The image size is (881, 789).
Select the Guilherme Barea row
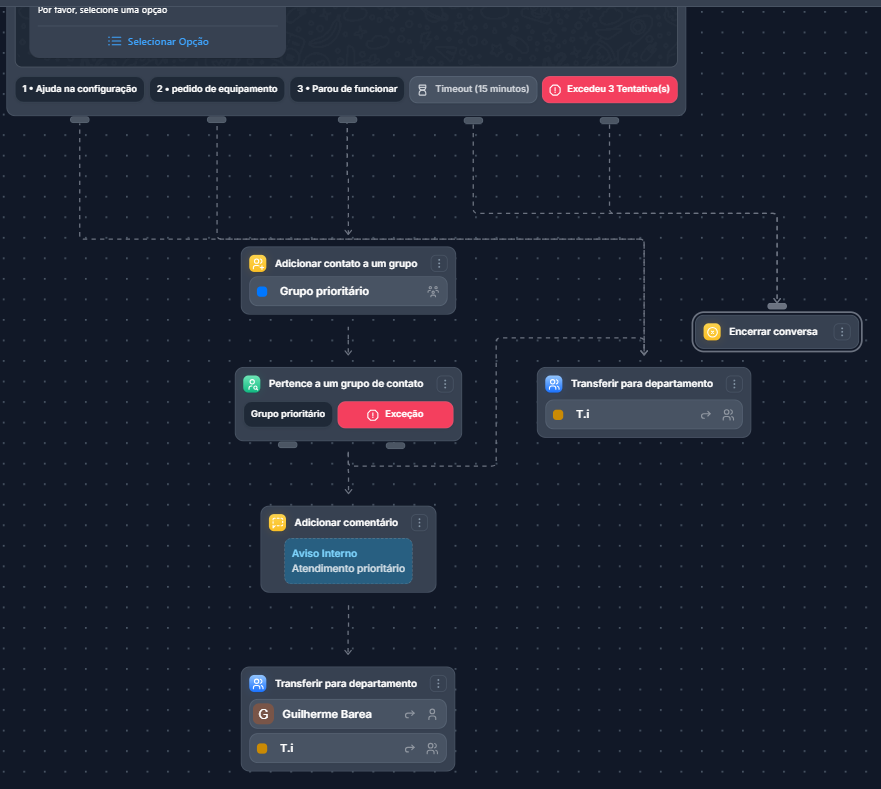348,714
